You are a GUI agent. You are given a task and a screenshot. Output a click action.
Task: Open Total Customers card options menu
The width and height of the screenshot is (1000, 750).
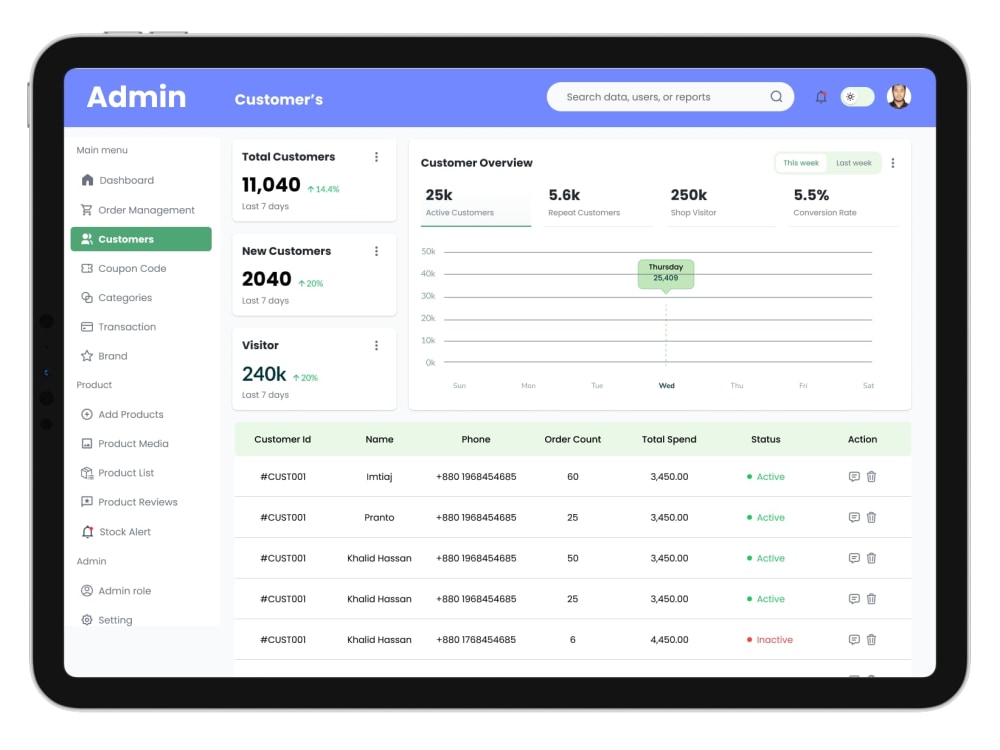tap(376, 157)
